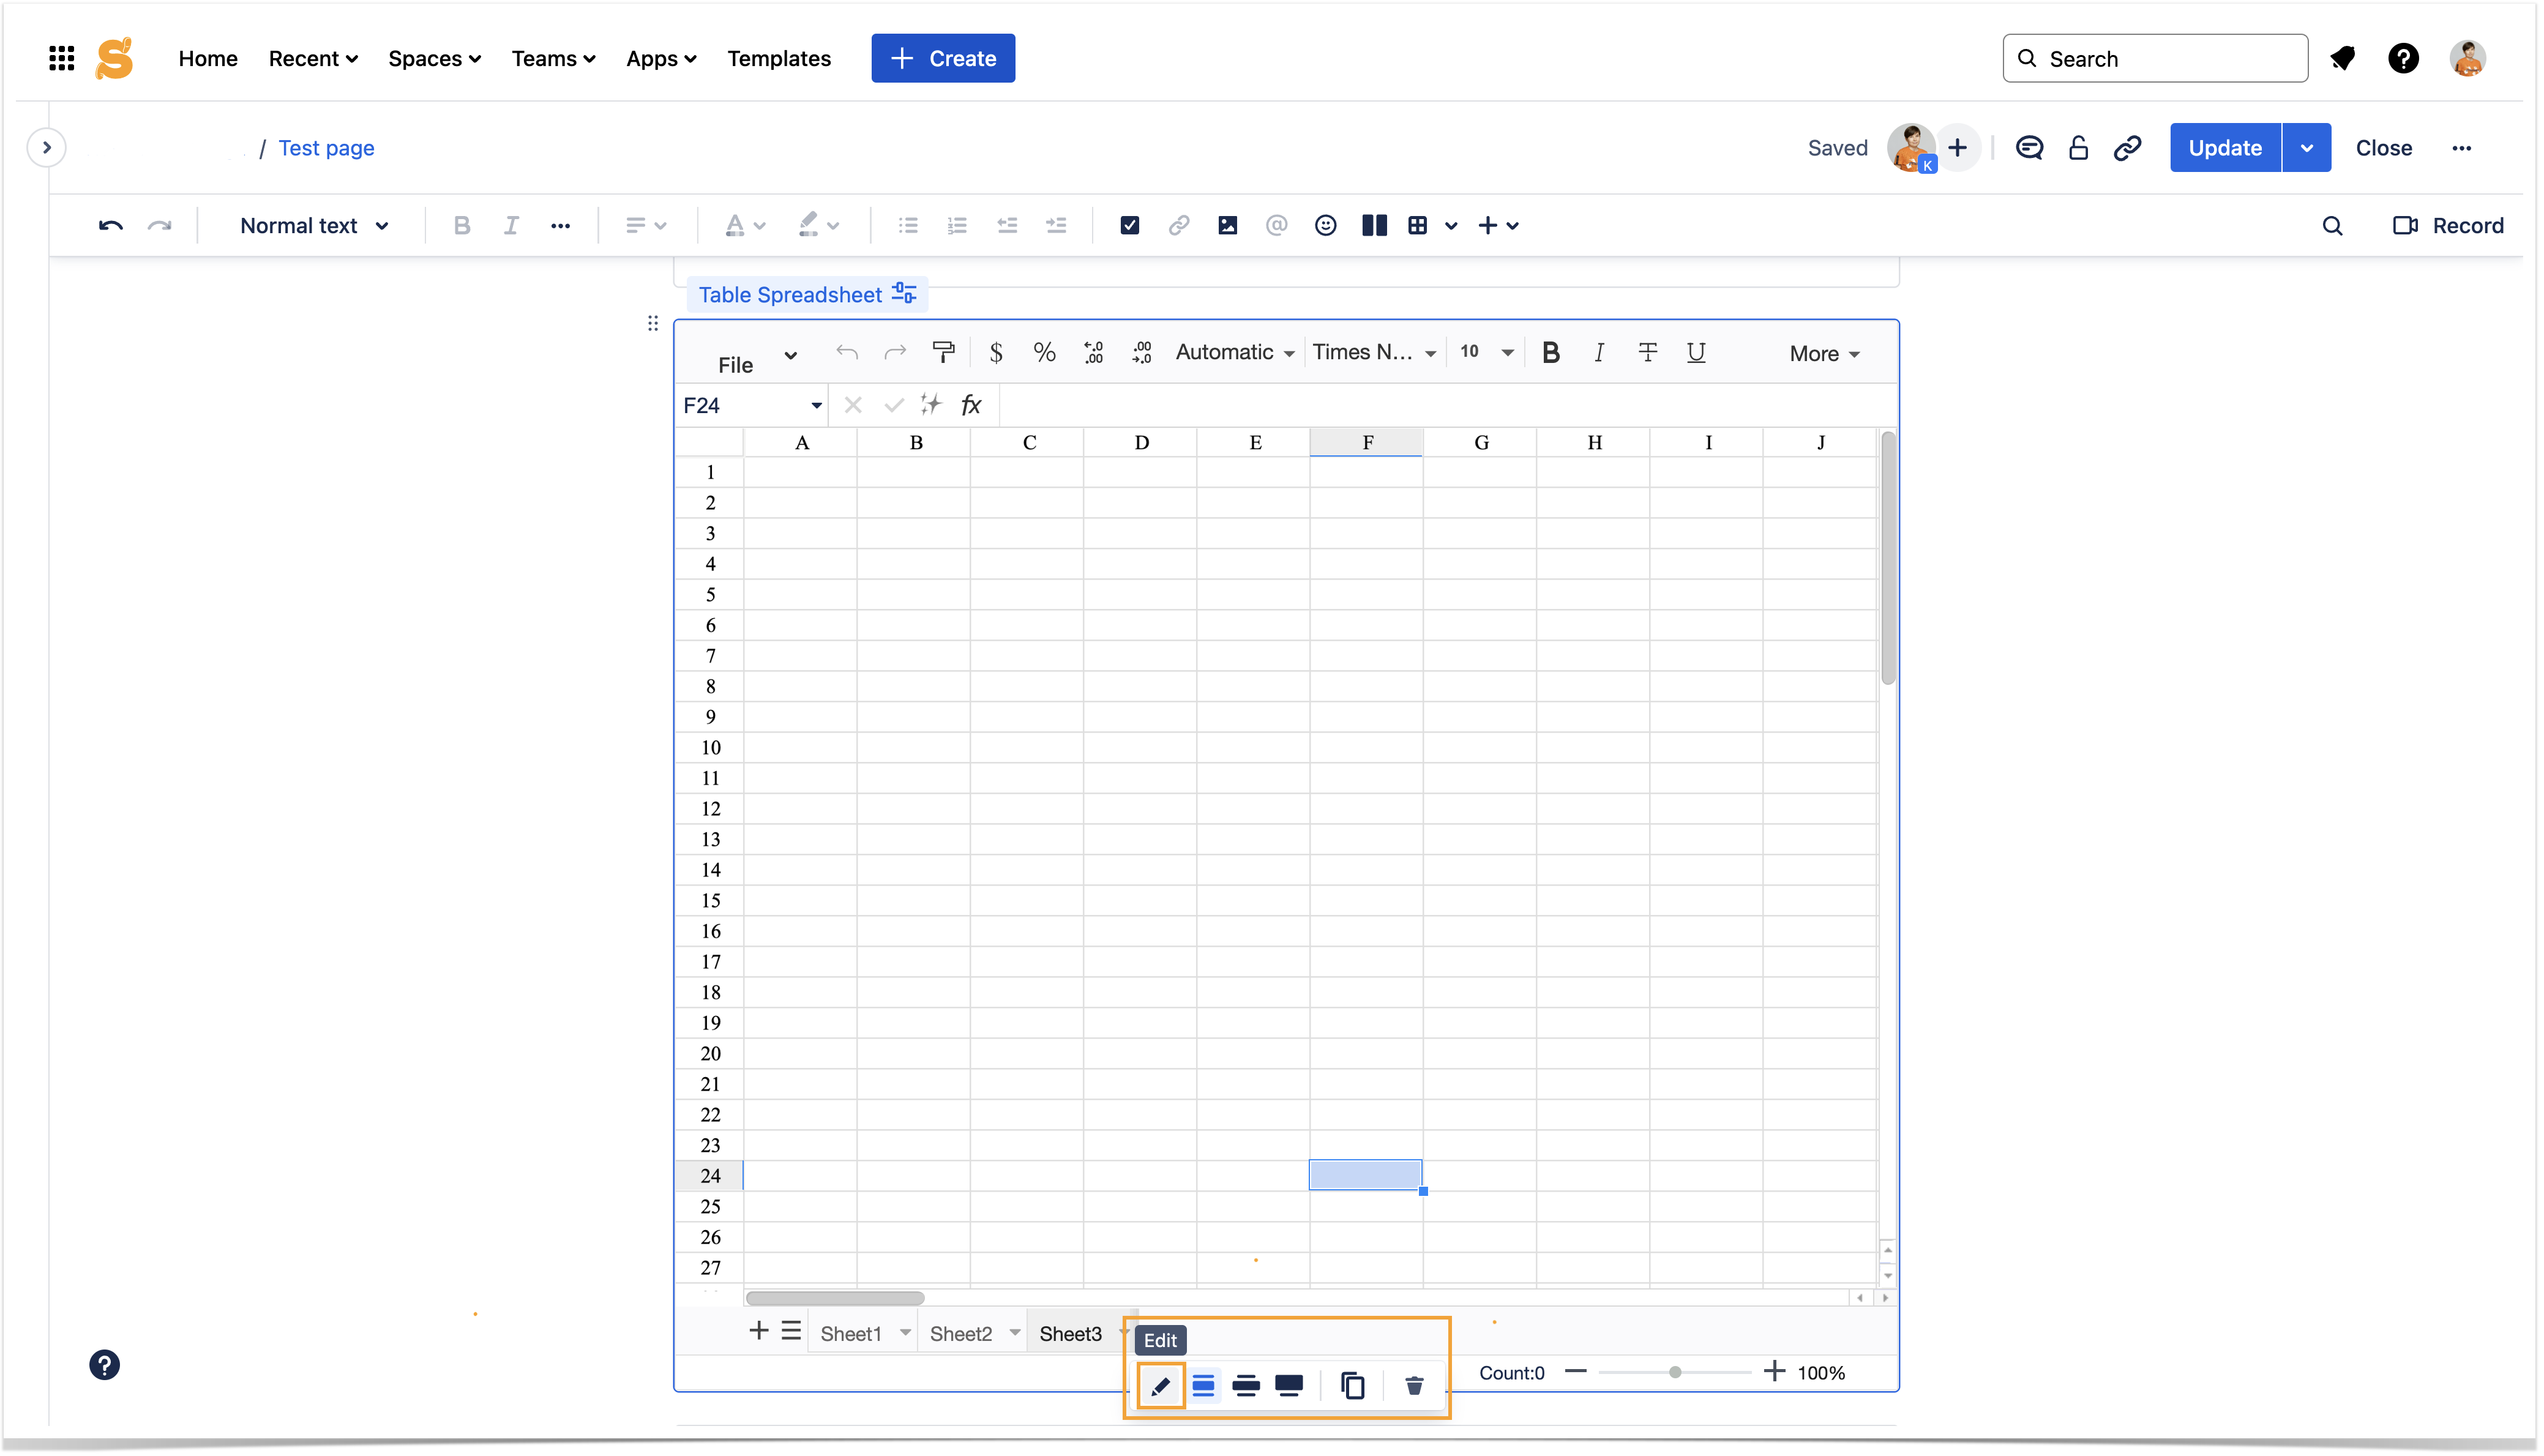Click the Edit pencil icon in macro toolbar
The height and width of the screenshot is (1456, 2544).
(1160, 1386)
